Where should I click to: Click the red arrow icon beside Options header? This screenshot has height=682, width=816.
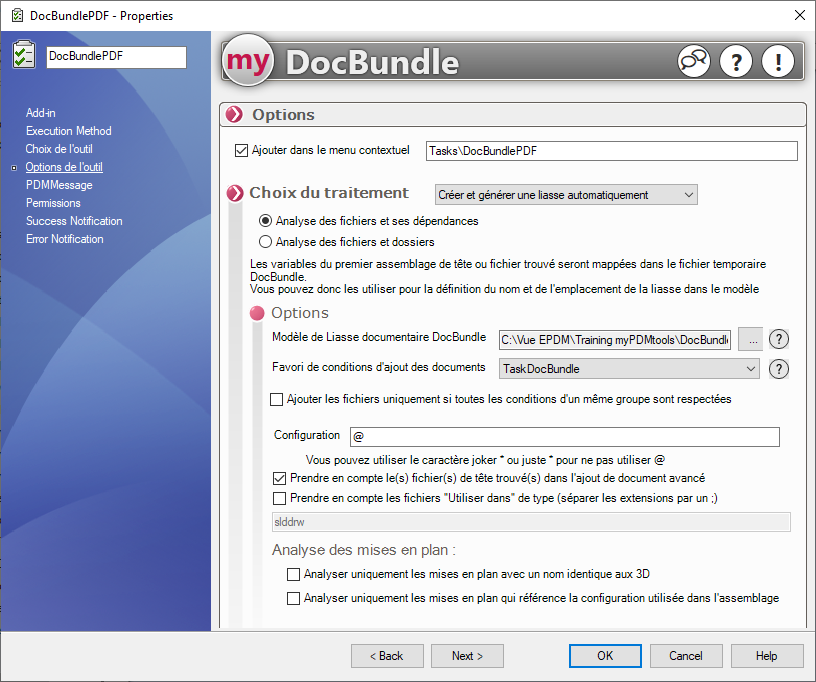[x=235, y=114]
